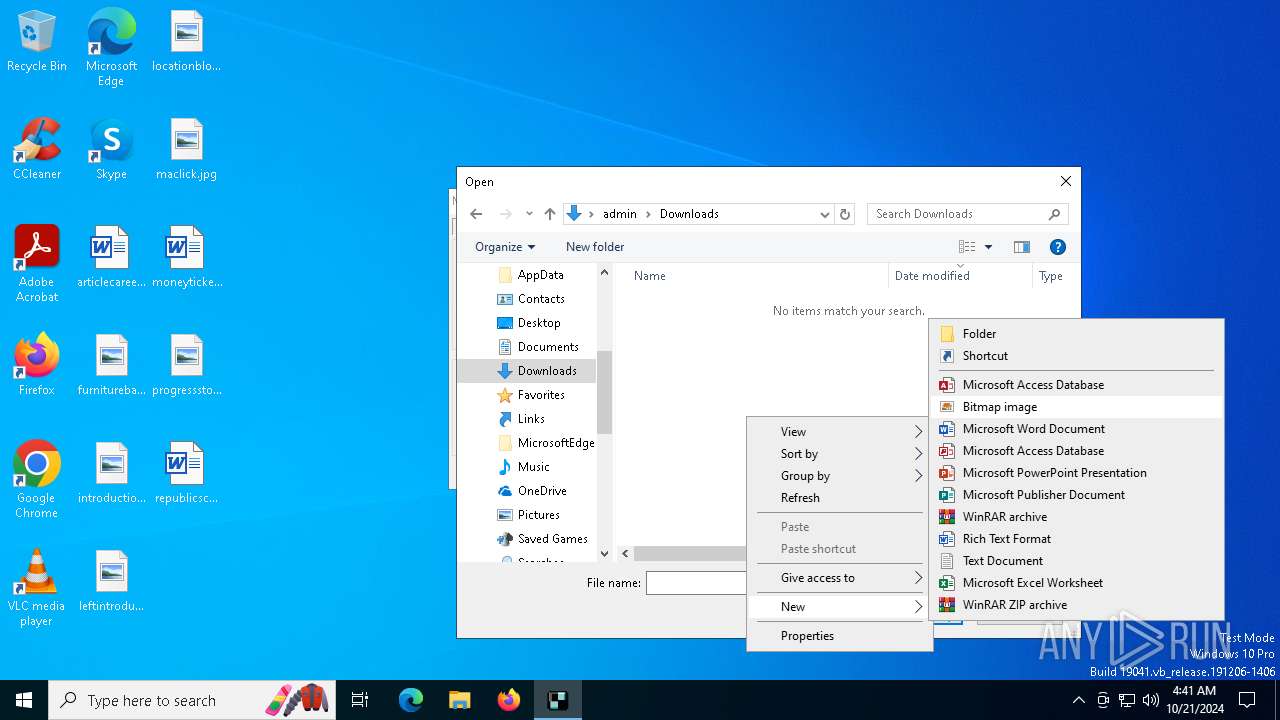Click the navigation pane scroll up arrow
The image size is (1280, 720).
pyautogui.click(x=604, y=272)
